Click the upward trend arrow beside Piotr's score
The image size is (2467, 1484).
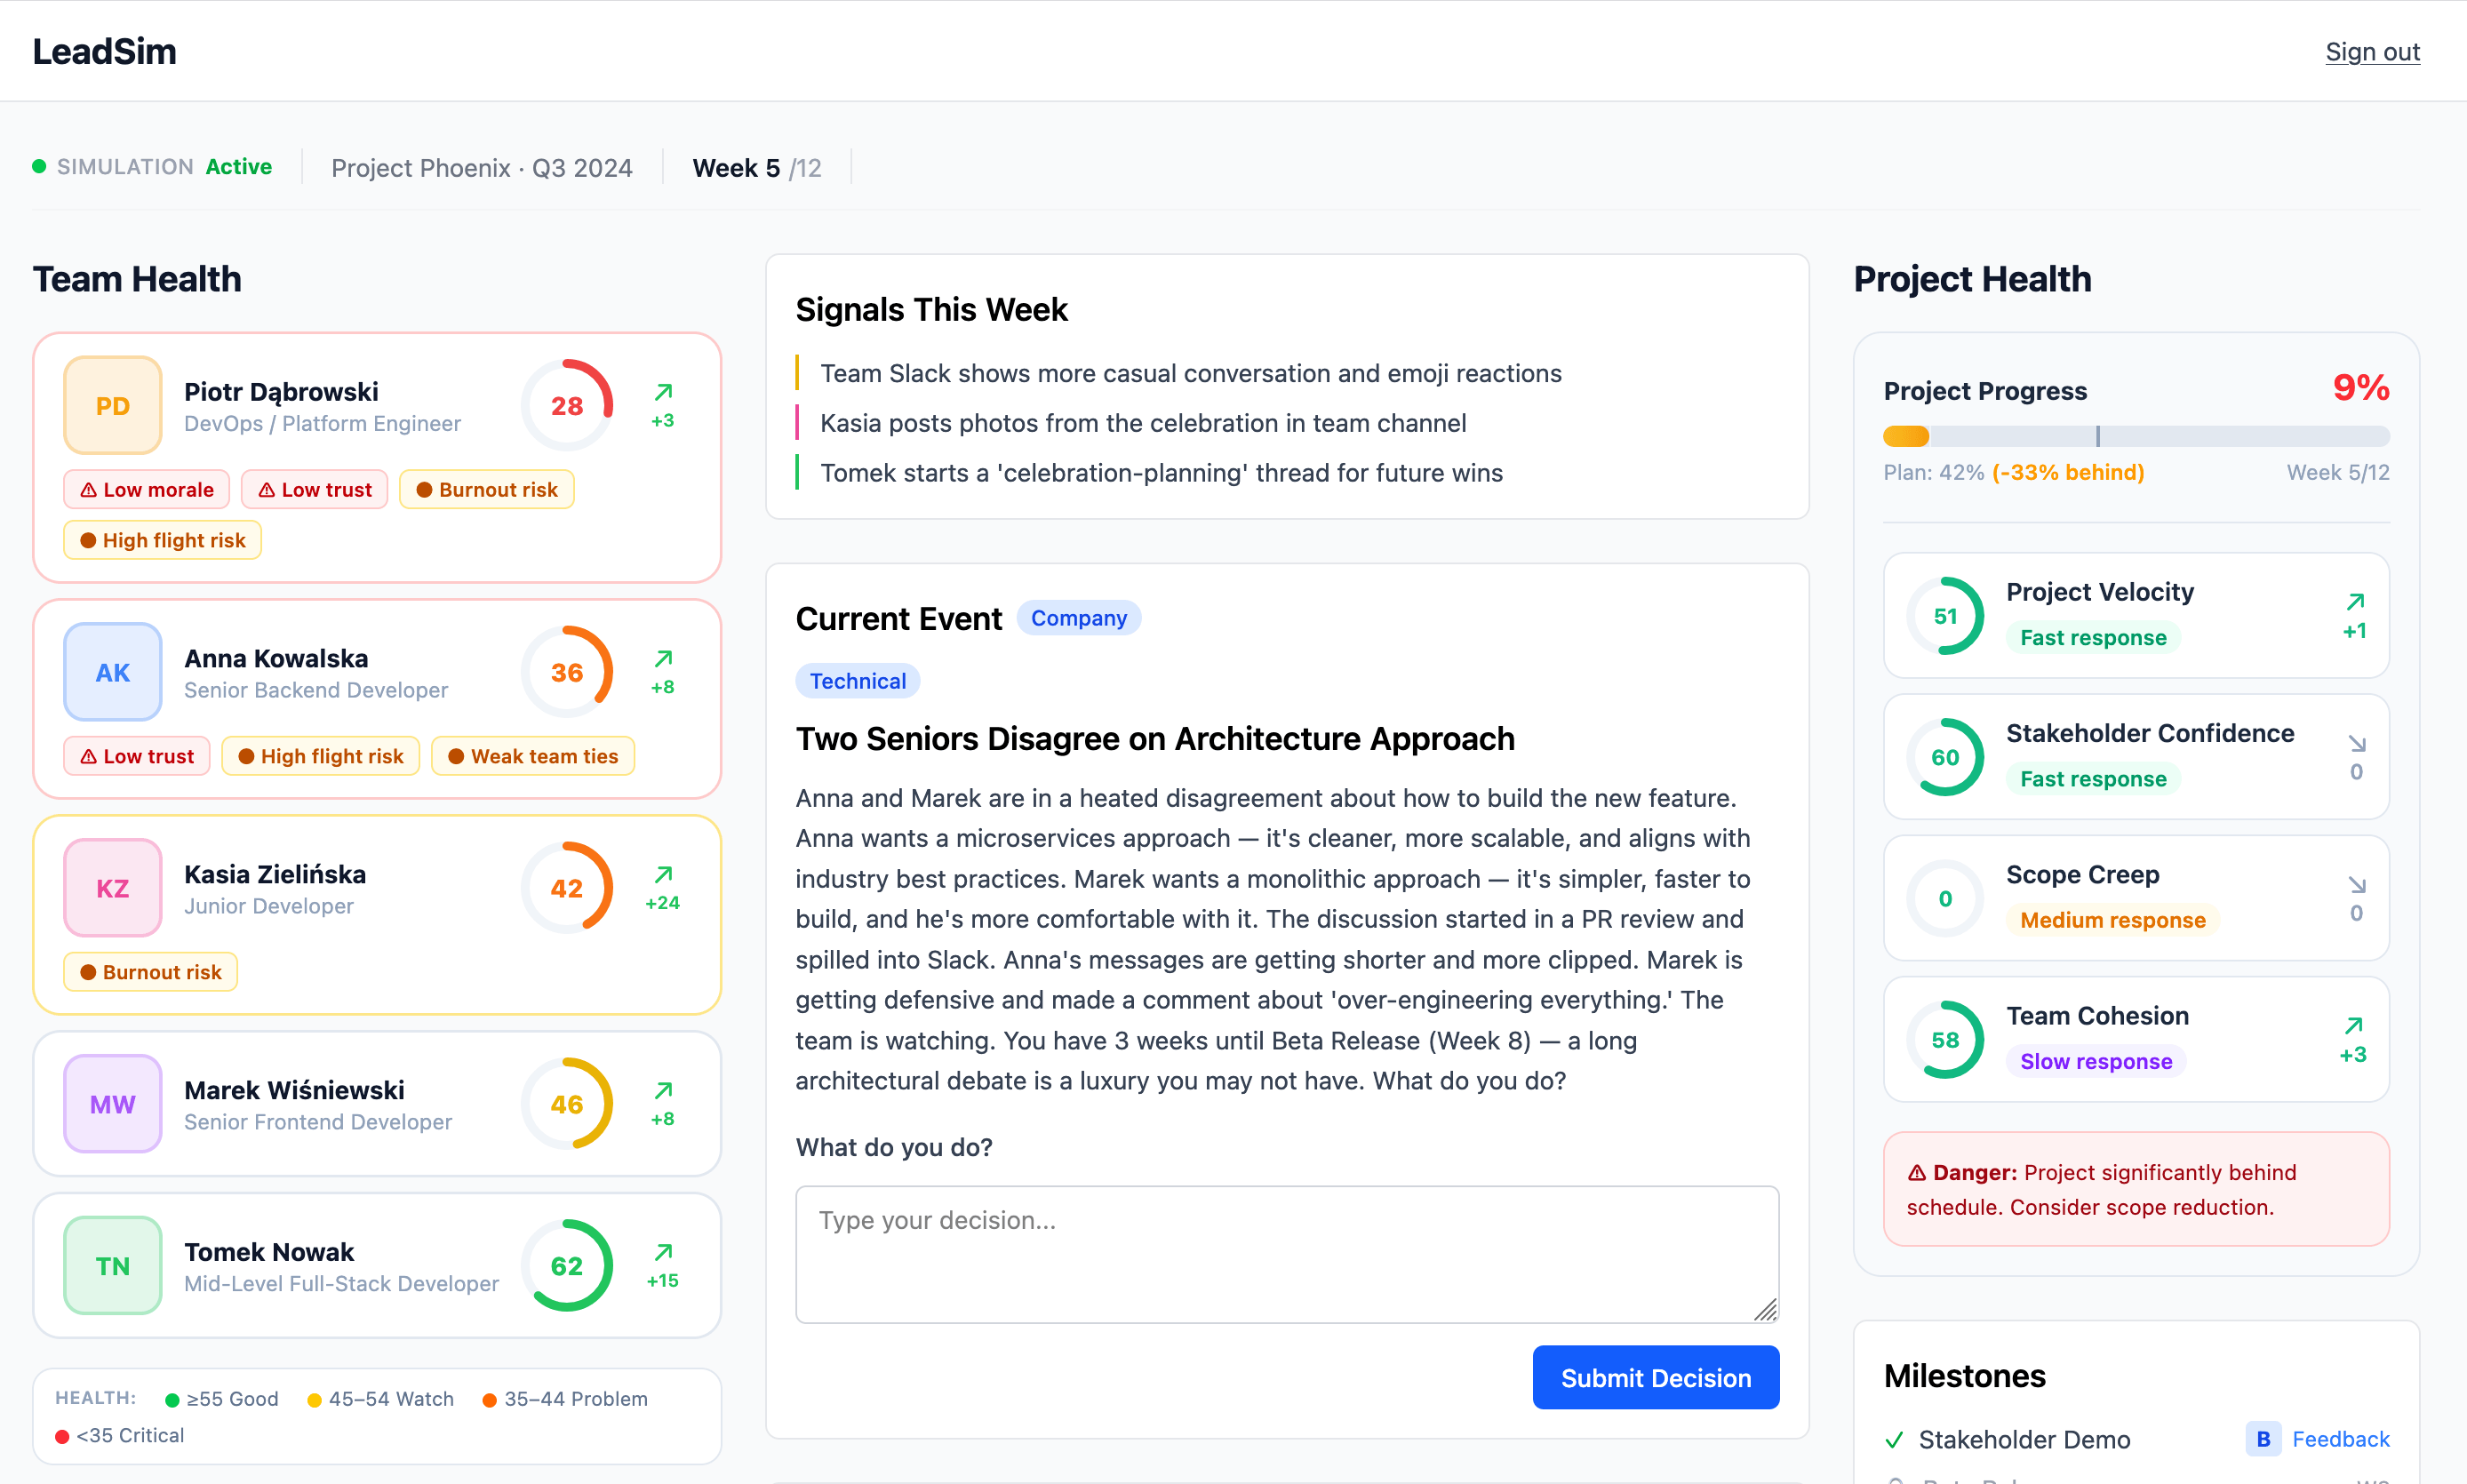[x=663, y=392]
